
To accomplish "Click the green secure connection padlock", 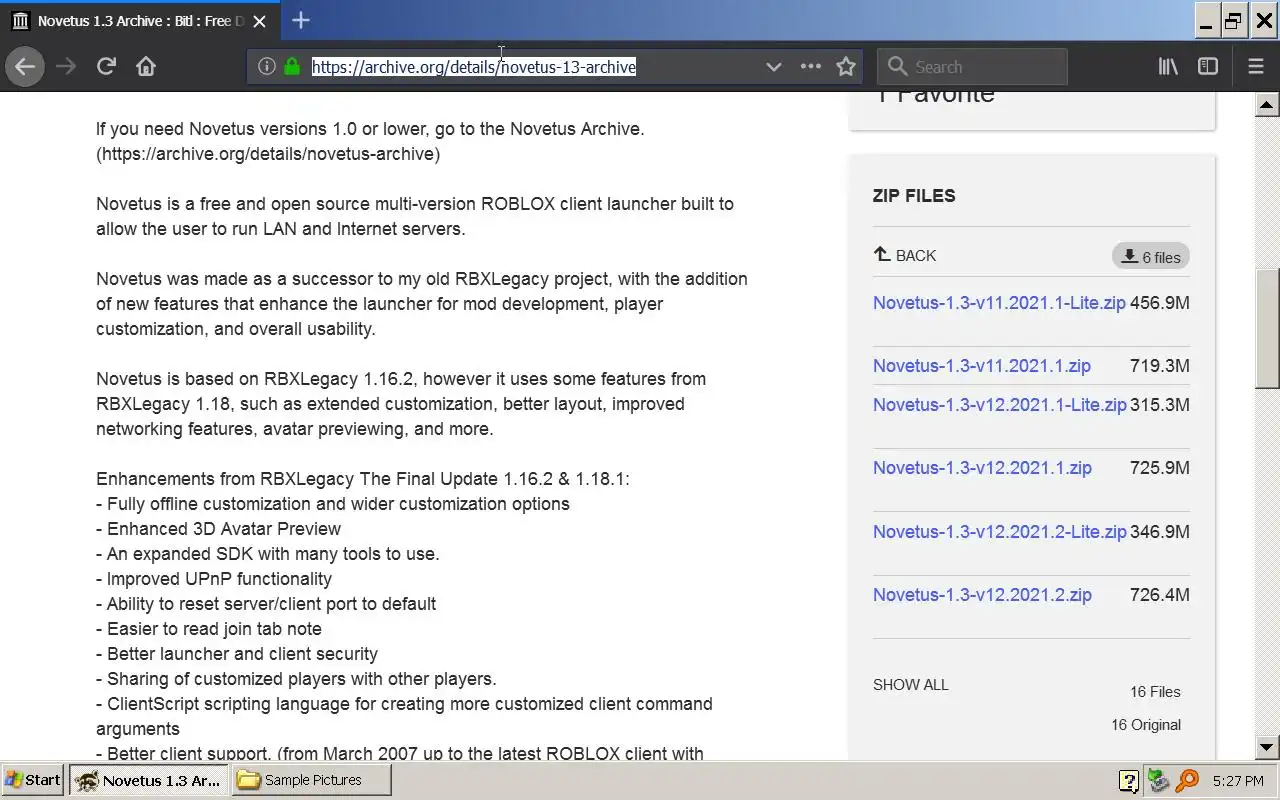I will 292,67.
